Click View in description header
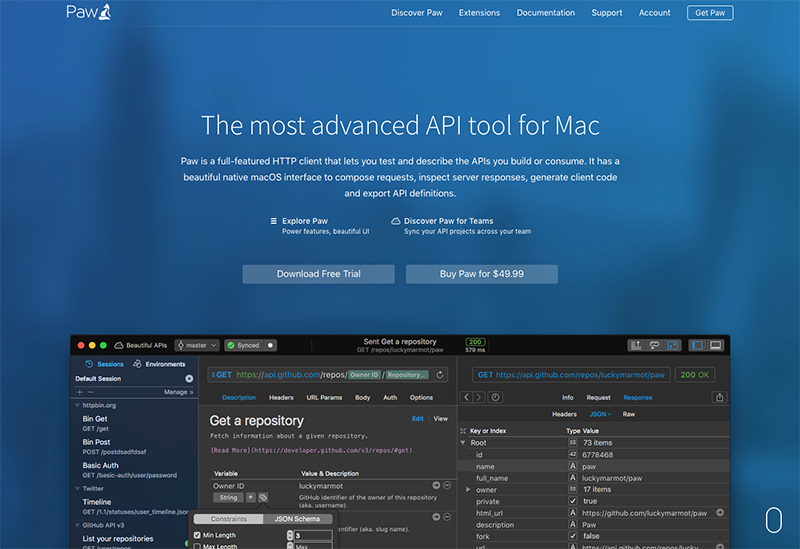Image resolution: width=800 pixels, height=549 pixels. click(440, 419)
